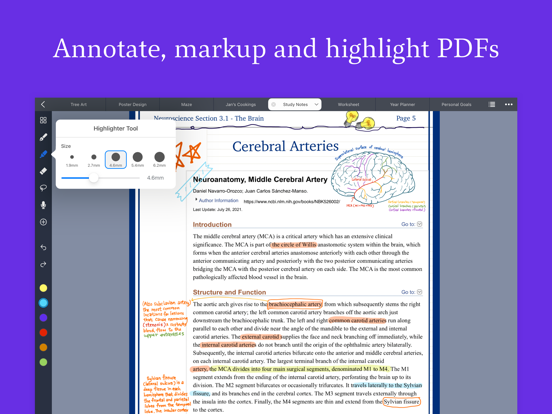Choose the orange color swatch
The image size is (552, 414).
(x=43, y=347)
